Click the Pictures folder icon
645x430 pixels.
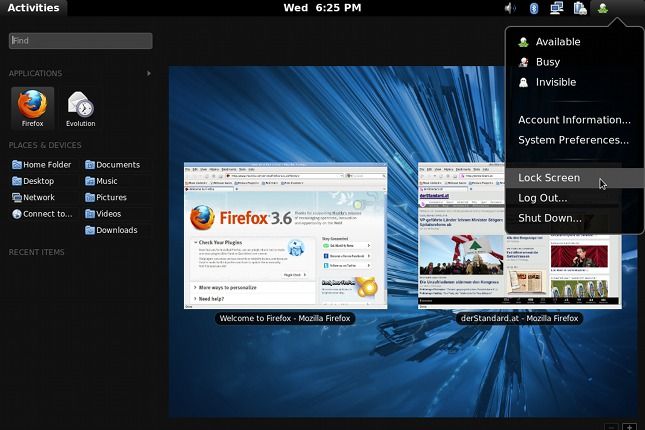(x=90, y=198)
